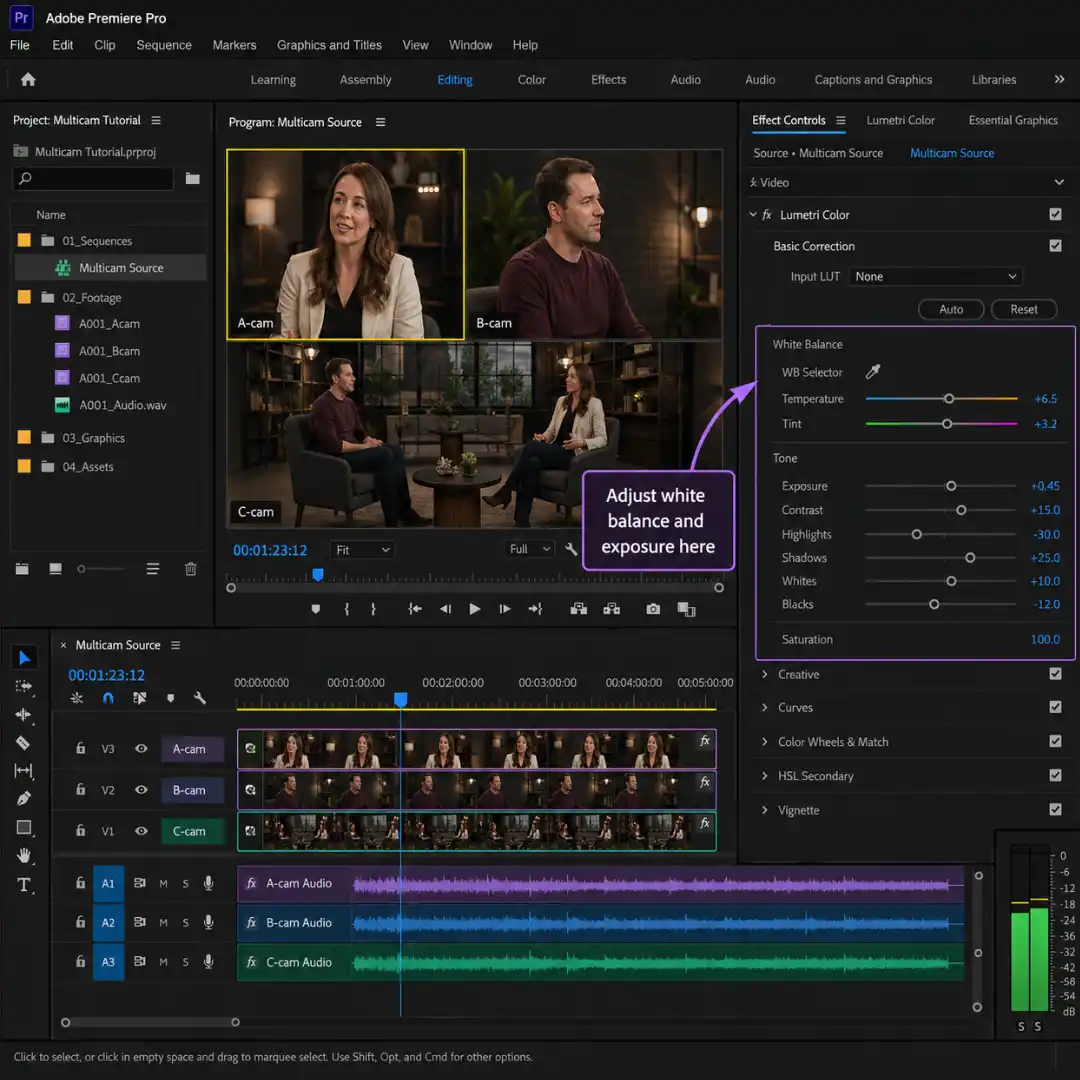Select the Rectangle tool
Image resolution: width=1080 pixels, height=1080 pixels.
coord(23,827)
